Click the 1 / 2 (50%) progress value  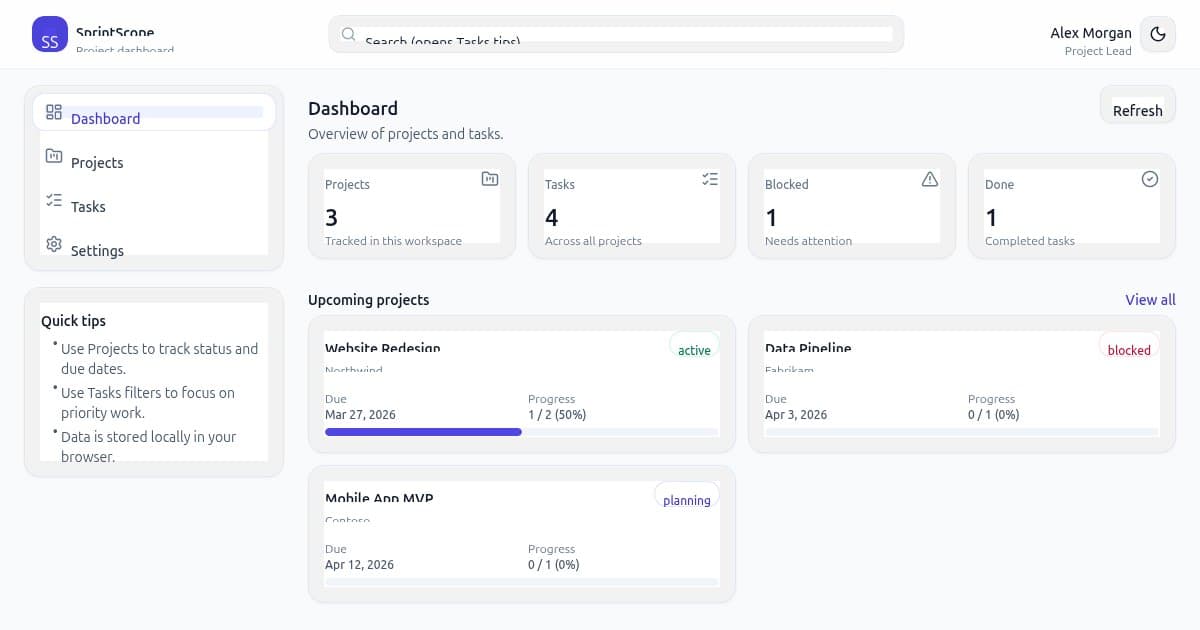[x=557, y=415]
